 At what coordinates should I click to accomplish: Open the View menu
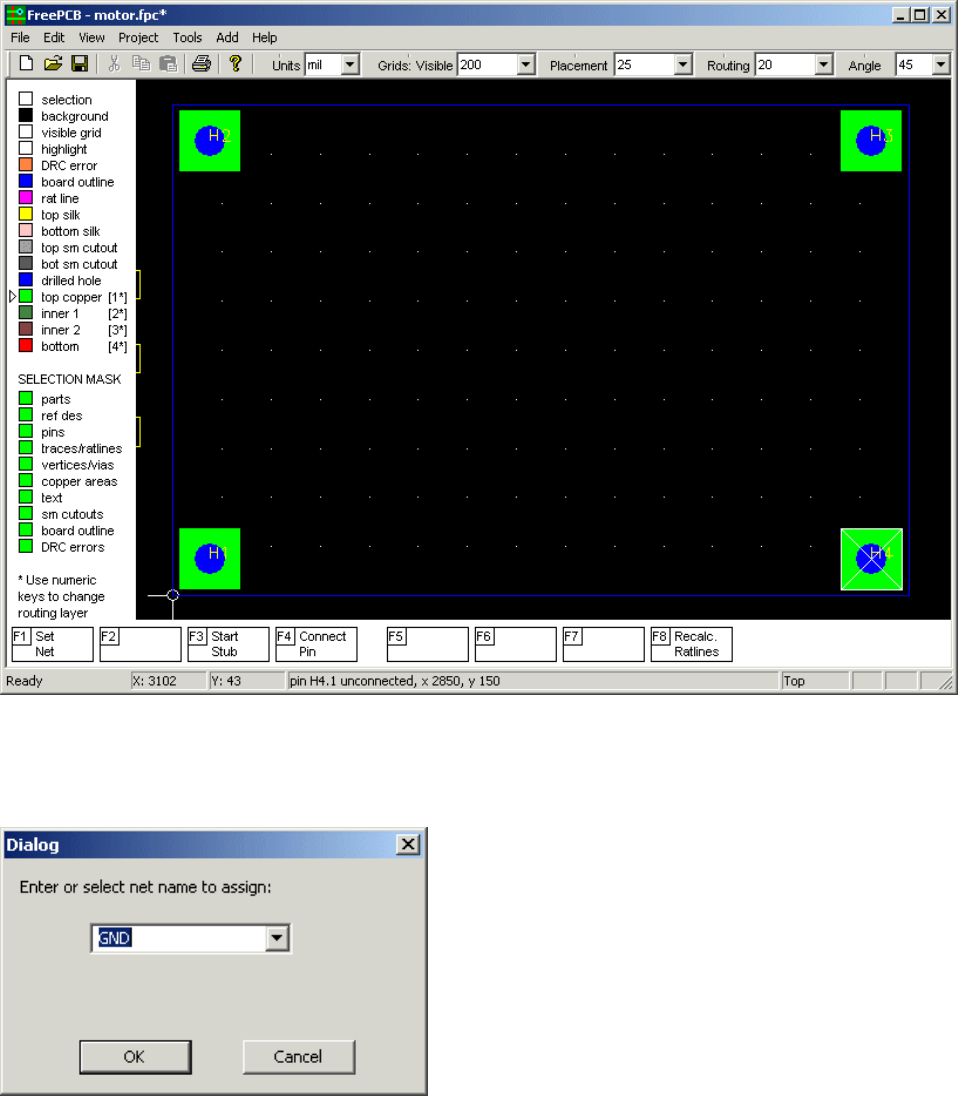[x=92, y=38]
